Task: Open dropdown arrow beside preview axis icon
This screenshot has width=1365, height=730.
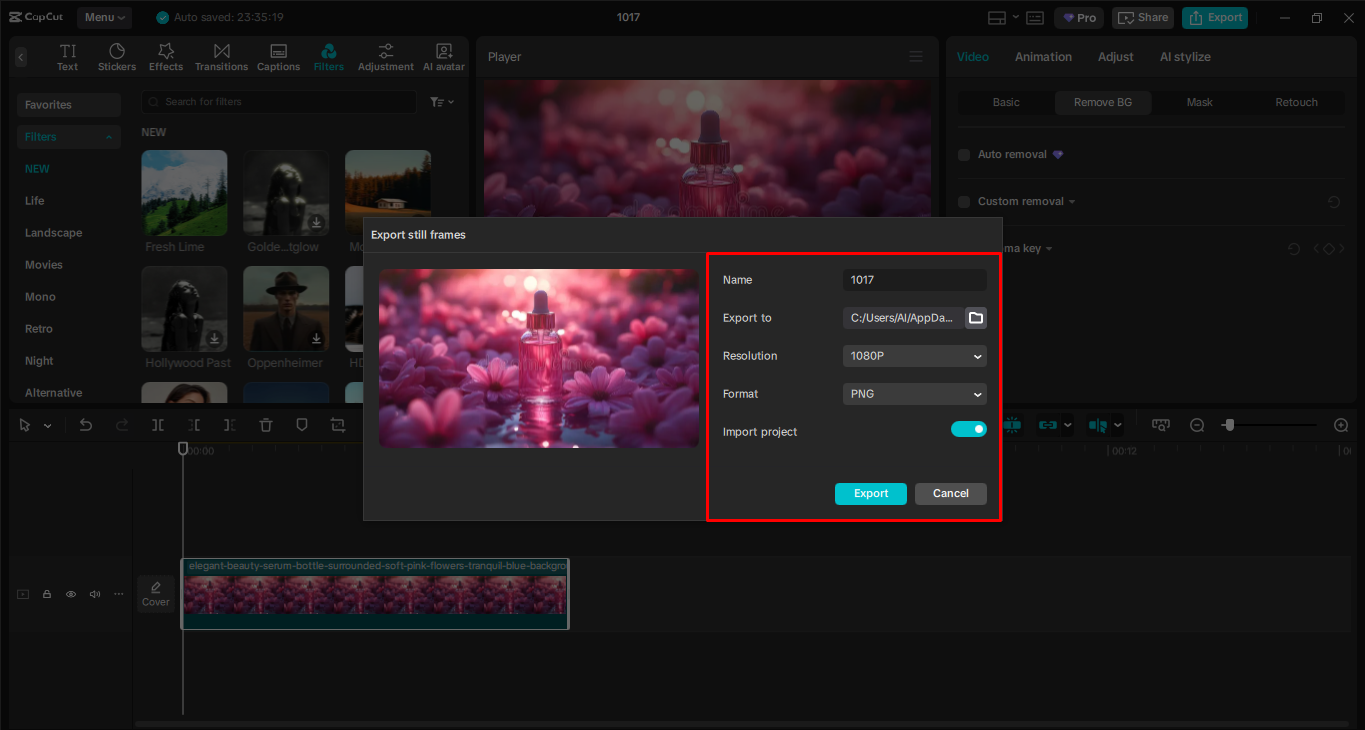Action: [1117, 425]
